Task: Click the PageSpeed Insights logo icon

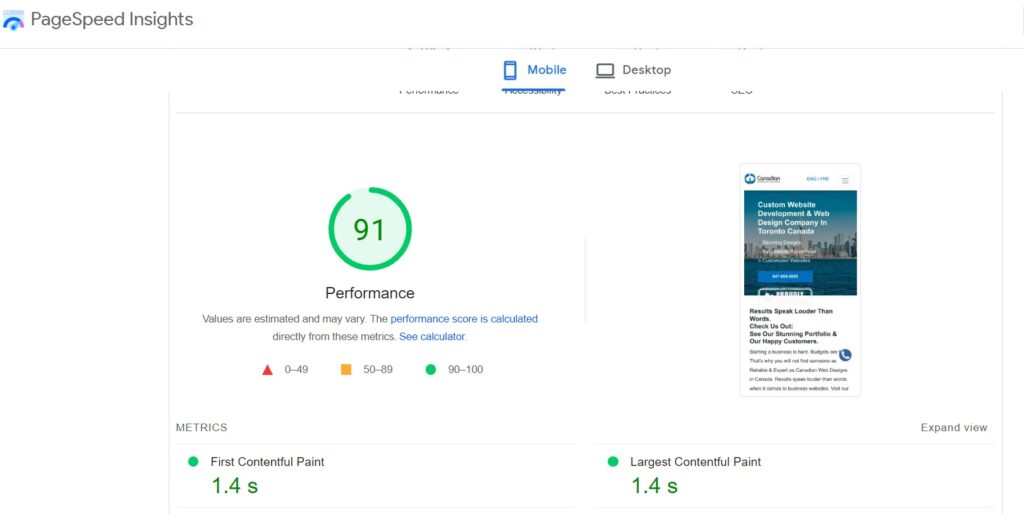Action: [14, 20]
